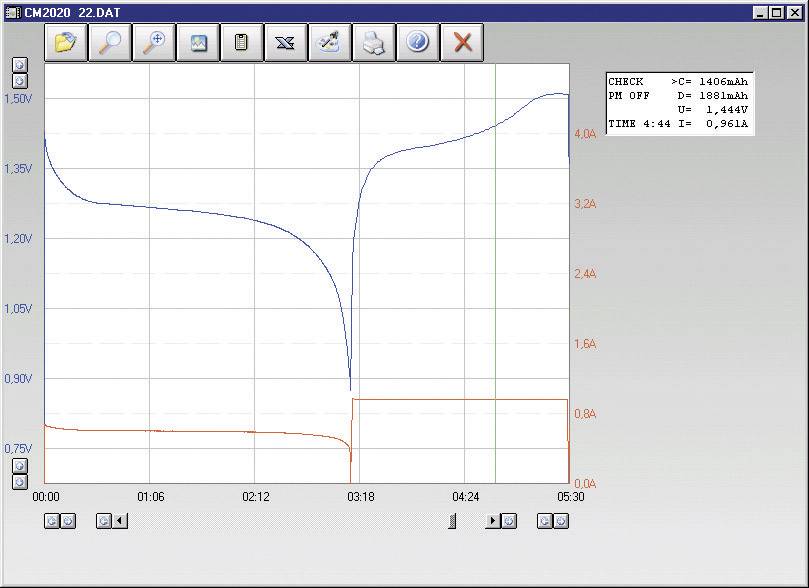Select the zoom-out magnifier tool
Viewport: 809px width, 588px height.
coord(110,41)
